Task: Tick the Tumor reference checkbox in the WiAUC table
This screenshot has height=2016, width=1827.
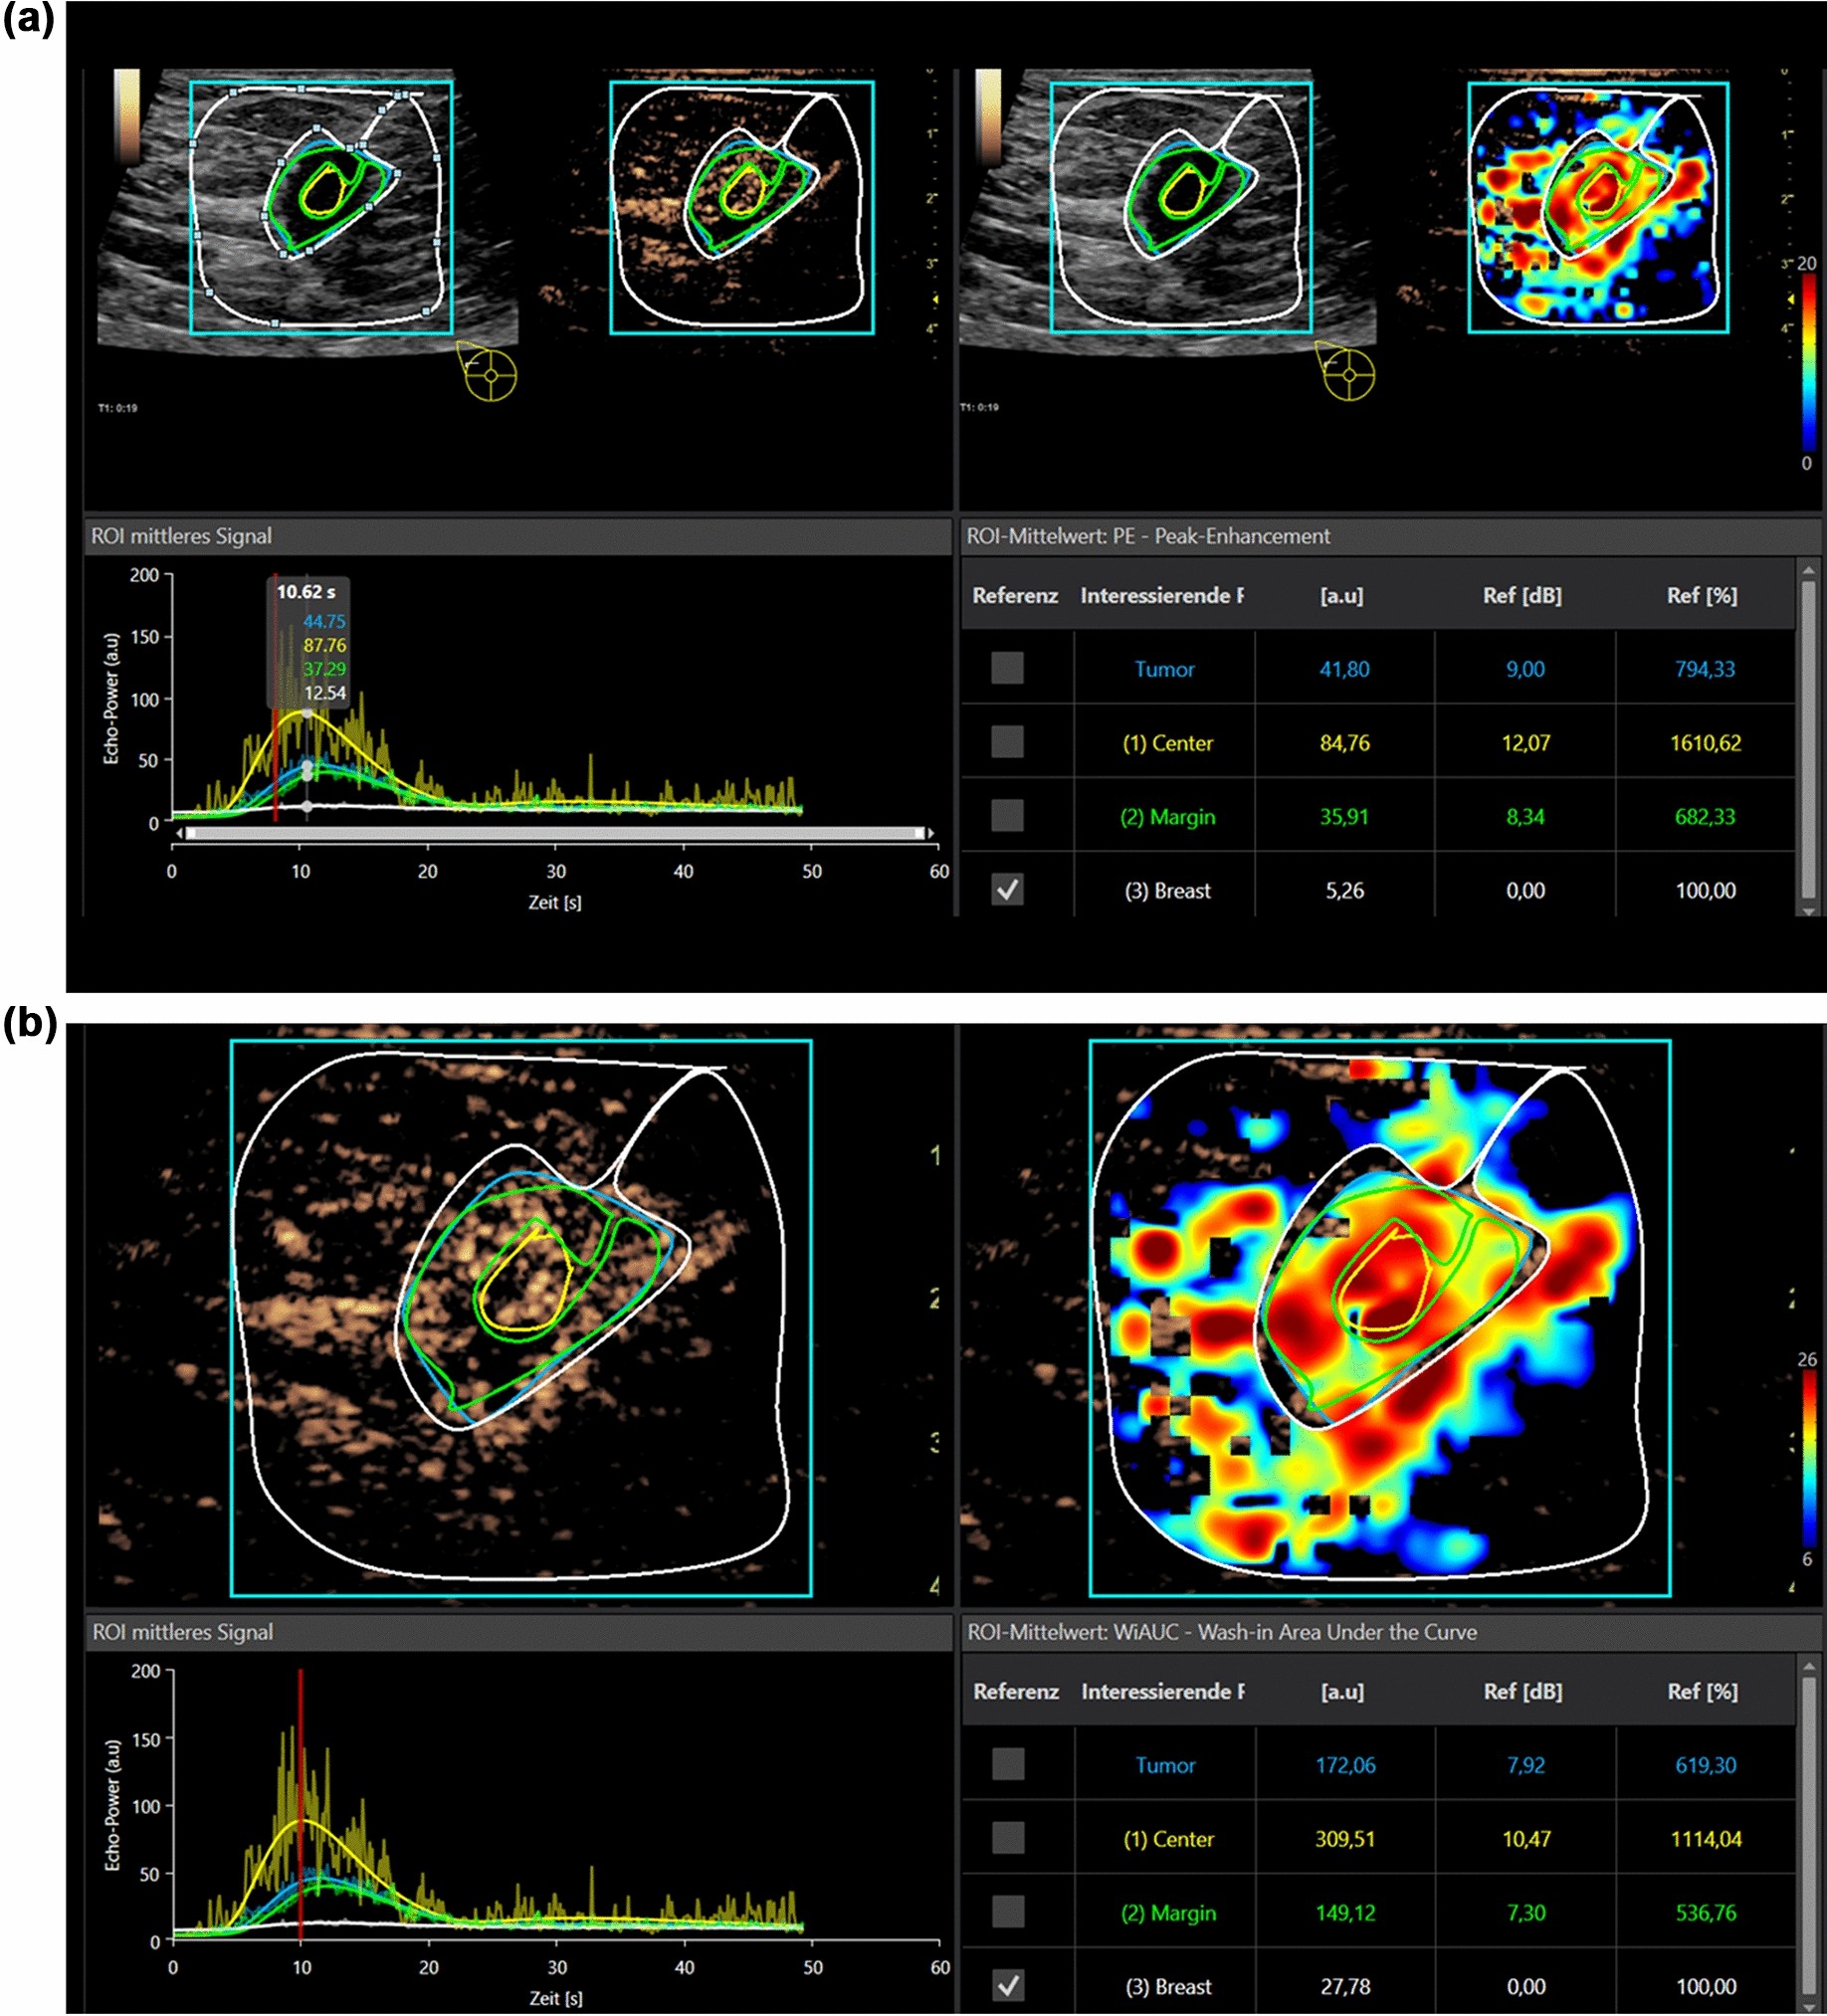Action: point(1008,1764)
